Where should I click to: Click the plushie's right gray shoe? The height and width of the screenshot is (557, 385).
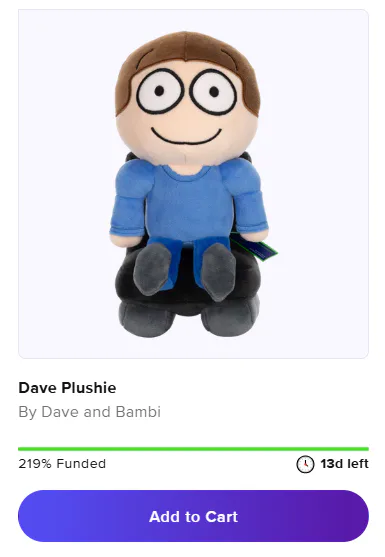[x=218, y=272]
